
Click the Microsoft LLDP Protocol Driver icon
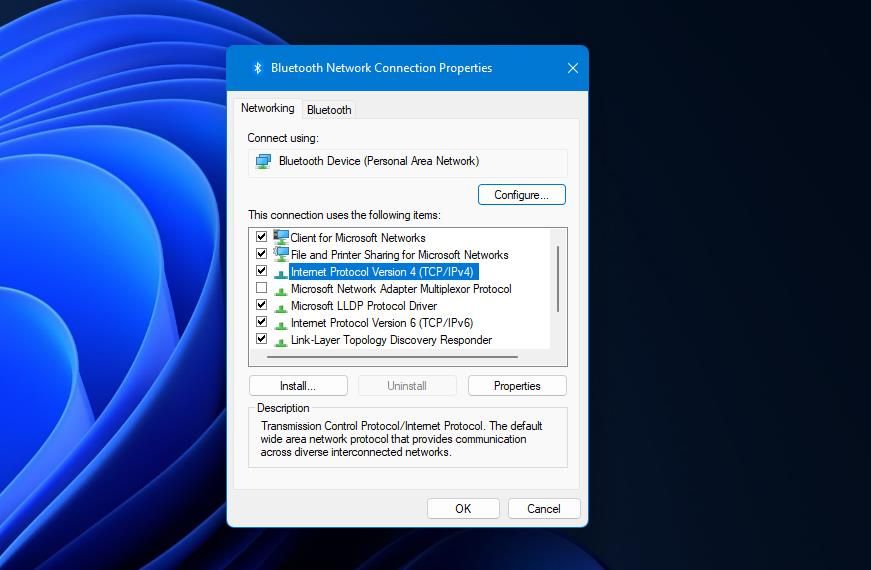(281, 307)
